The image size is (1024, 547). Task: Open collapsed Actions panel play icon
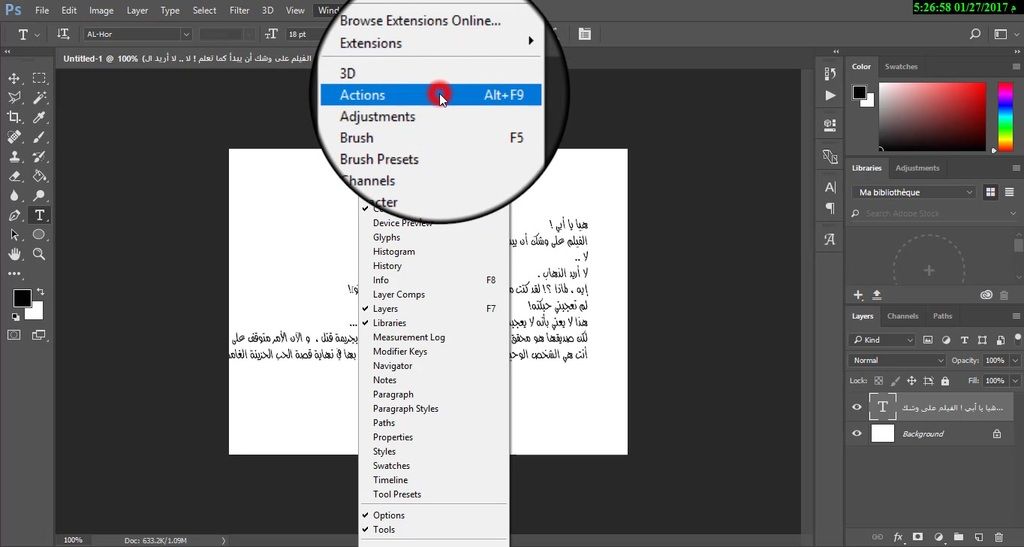[830, 96]
